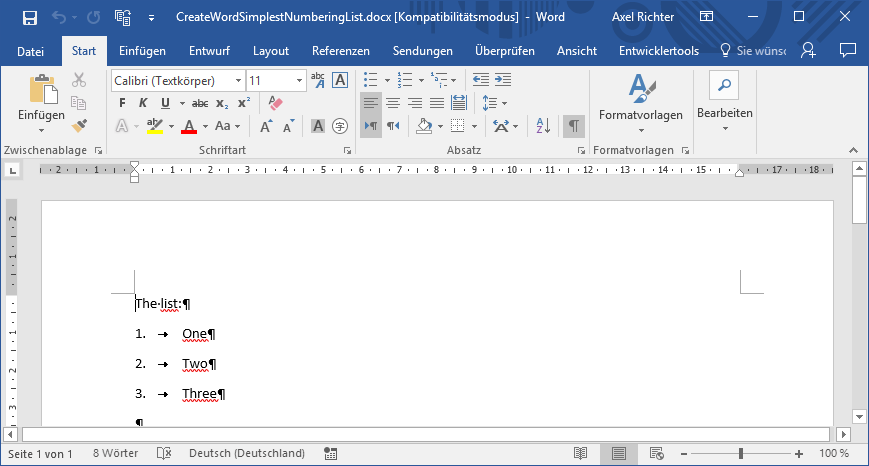Switch to Einfügen tab
The image size is (869, 466).
142,51
